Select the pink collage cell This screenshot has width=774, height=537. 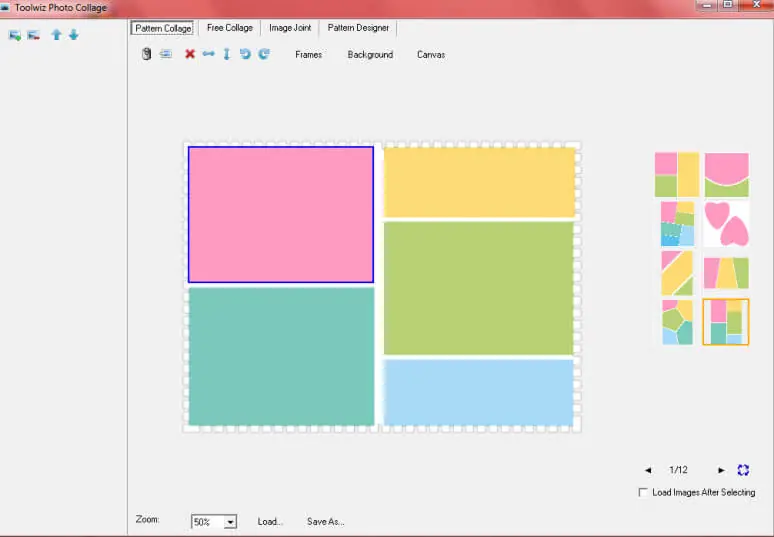(x=281, y=215)
